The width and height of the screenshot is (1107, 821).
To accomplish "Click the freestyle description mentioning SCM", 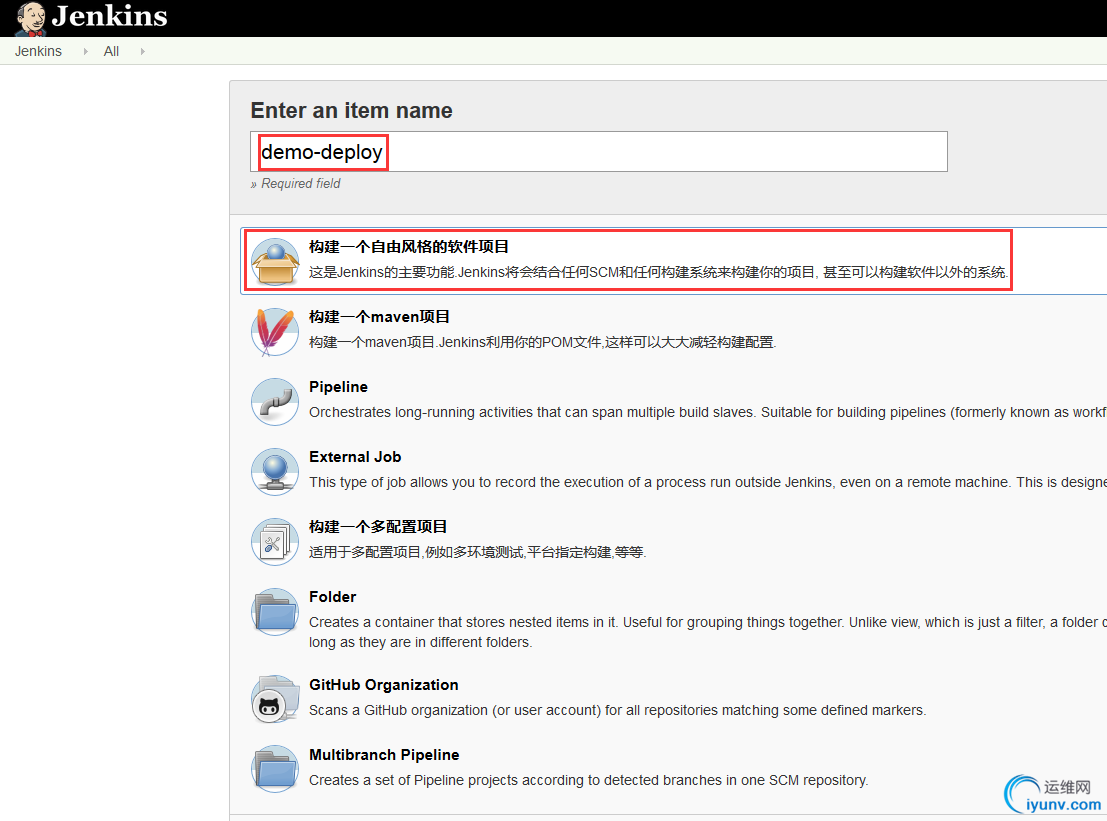I will (x=659, y=272).
